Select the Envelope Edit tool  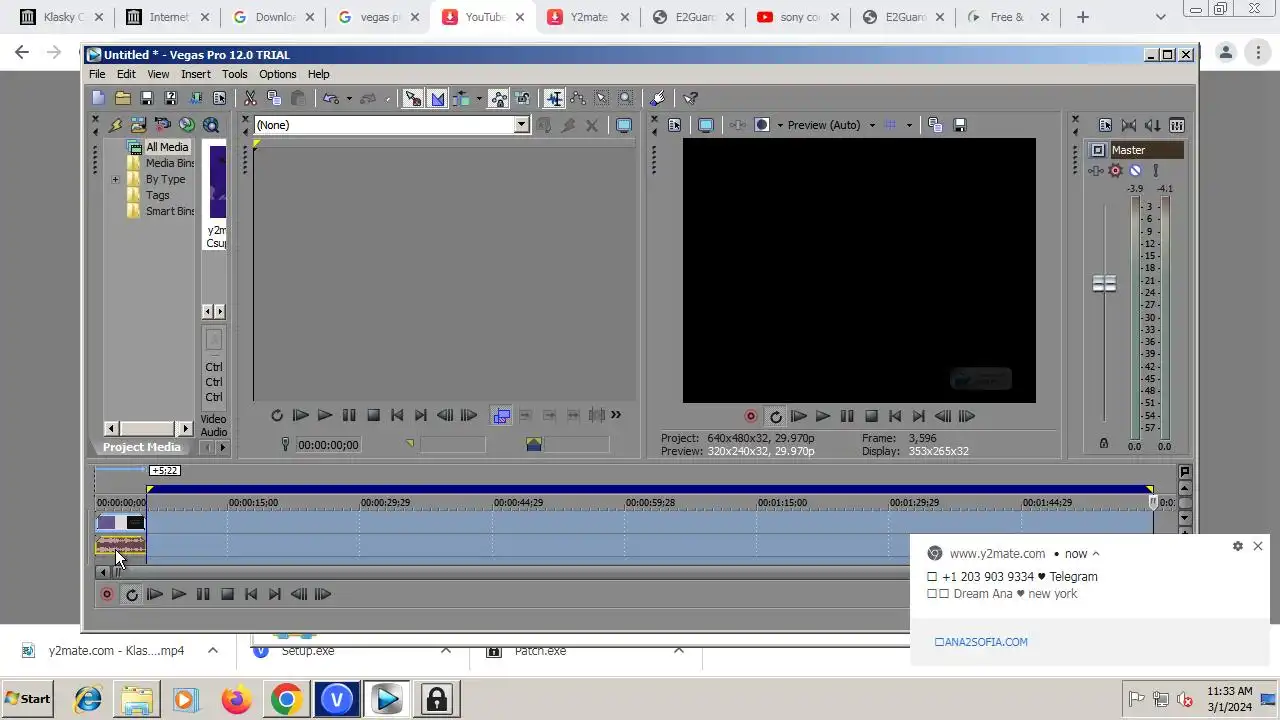point(578,98)
